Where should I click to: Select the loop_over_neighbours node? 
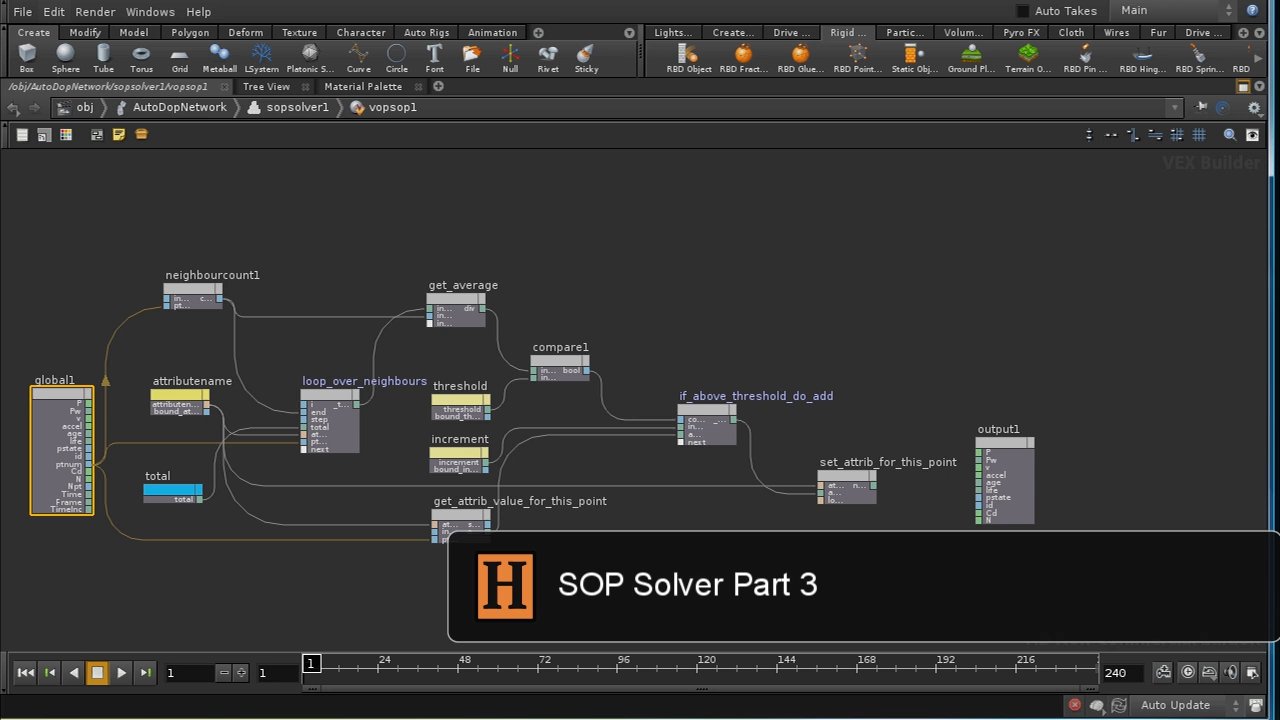click(x=330, y=421)
